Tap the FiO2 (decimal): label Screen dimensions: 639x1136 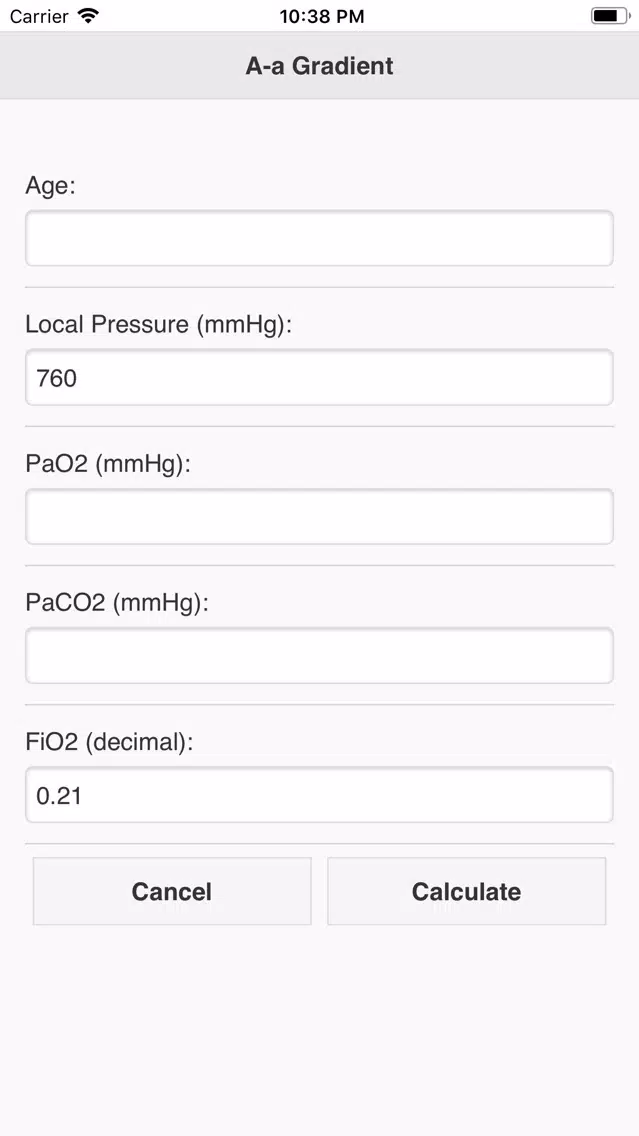point(109,743)
